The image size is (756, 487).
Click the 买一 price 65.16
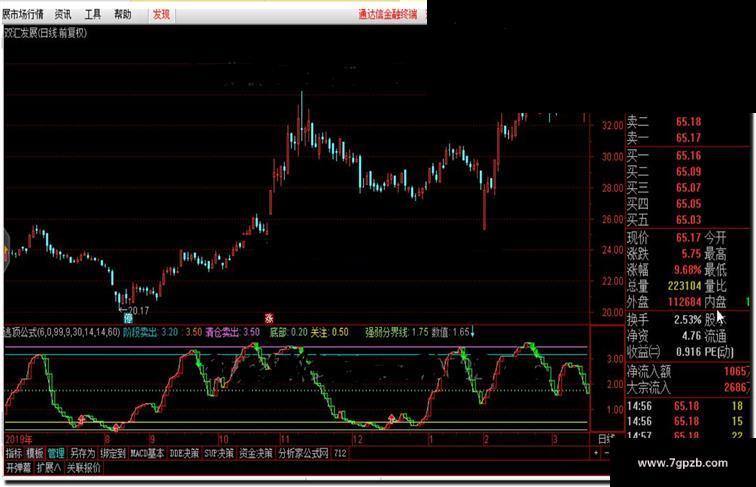[x=688, y=155]
